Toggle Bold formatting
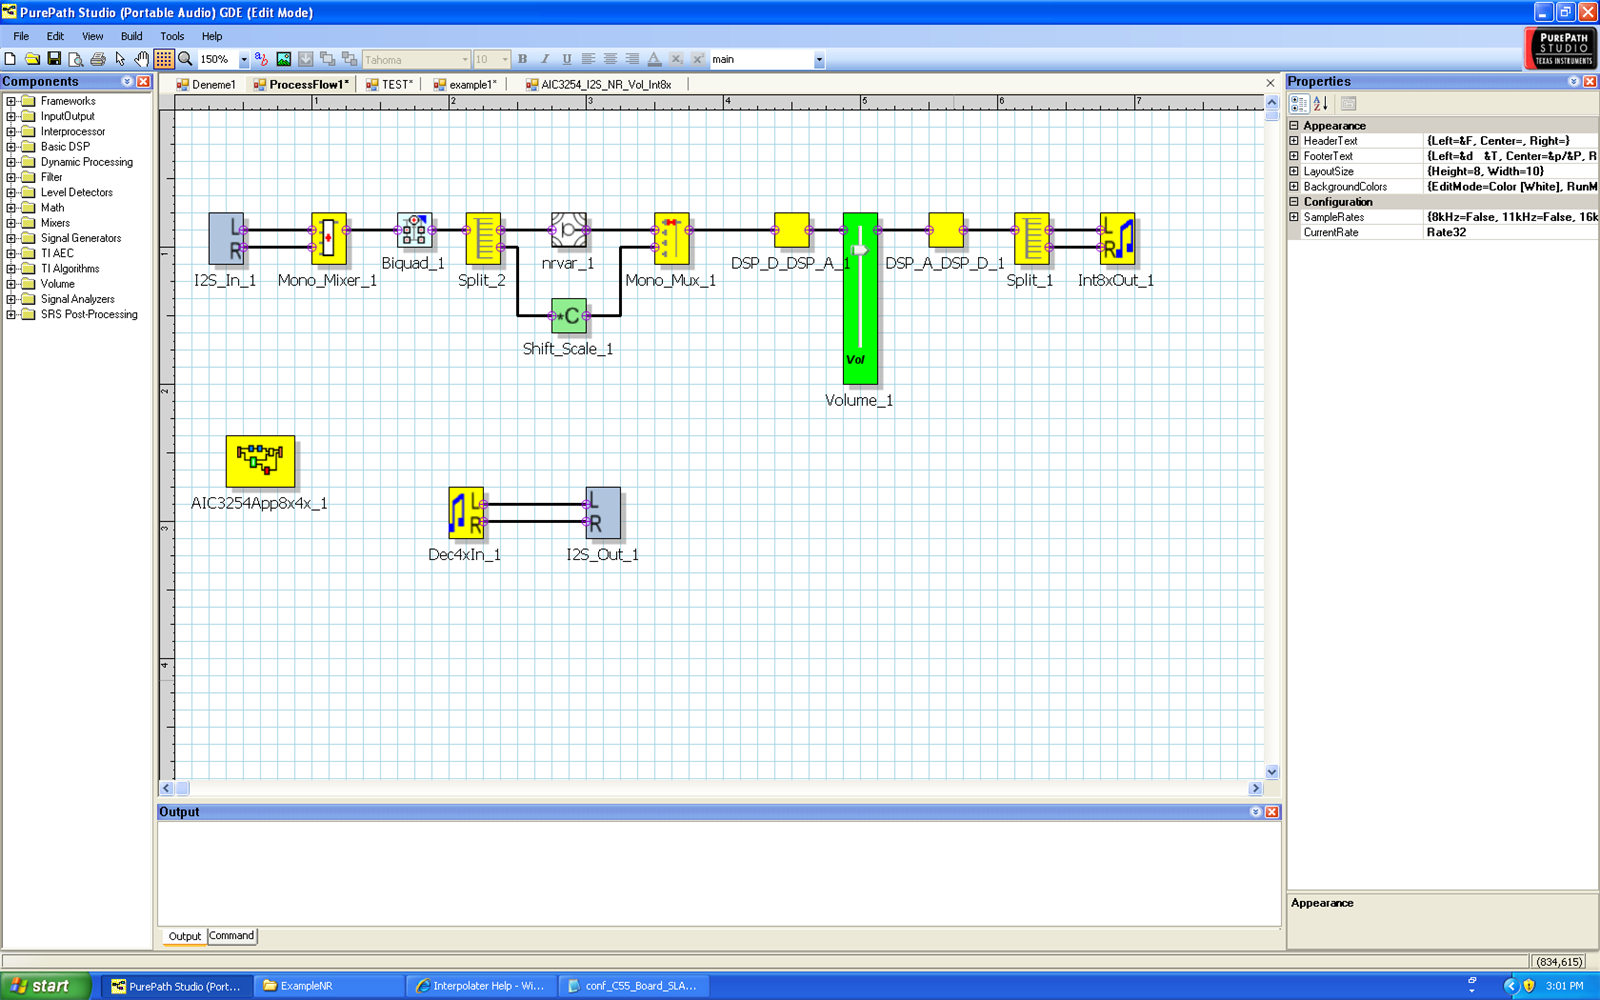Viewport: 1600px width, 1000px height. pos(522,59)
